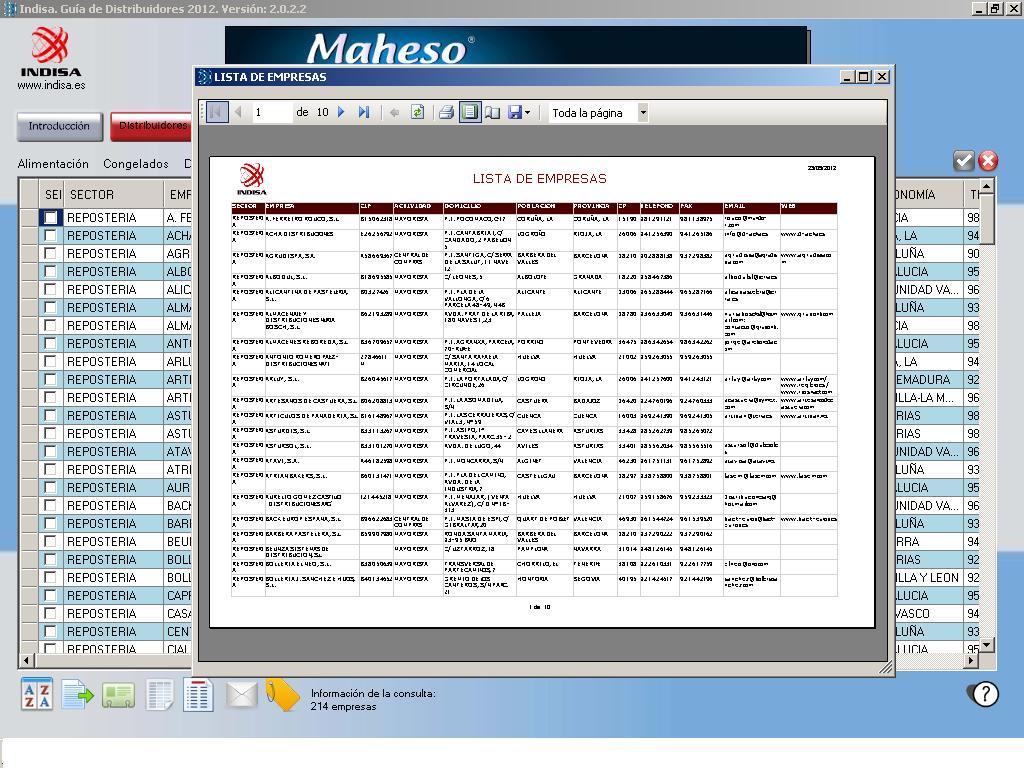Click back-to-parent-report arrow icon
This screenshot has width=1024, height=768.
click(x=394, y=112)
